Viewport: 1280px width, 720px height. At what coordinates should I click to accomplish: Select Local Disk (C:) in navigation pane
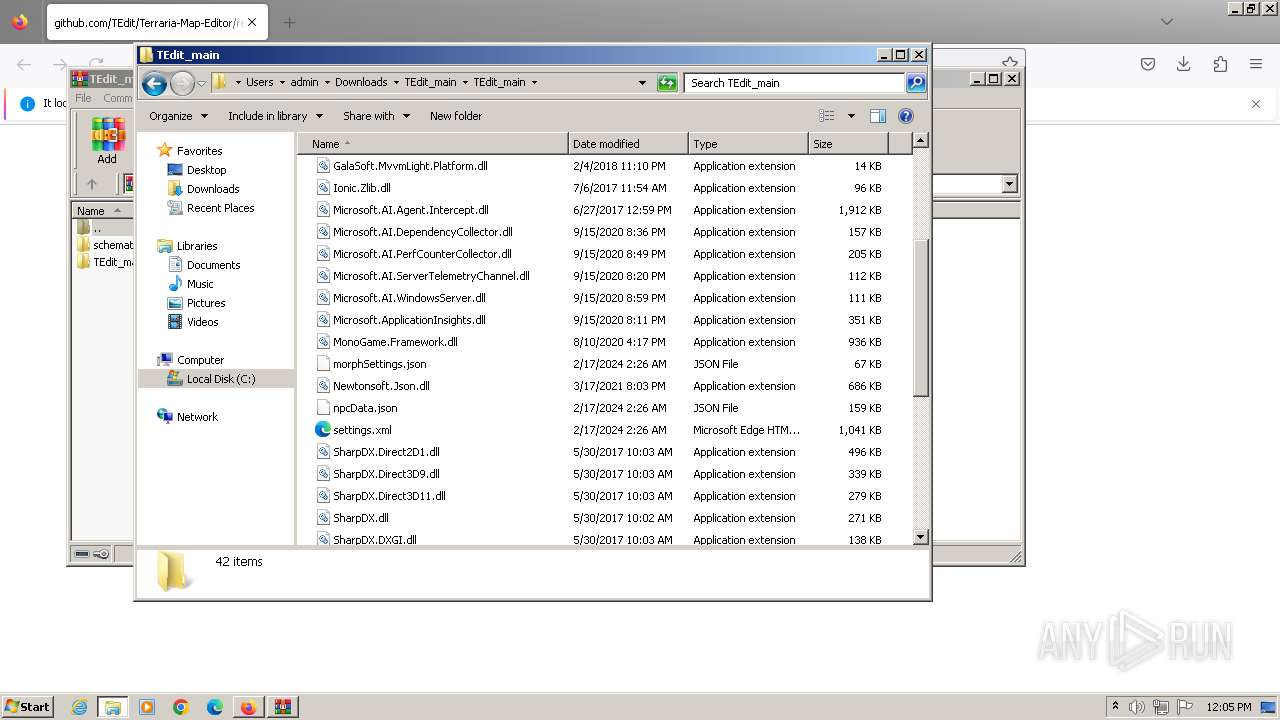pyautogui.click(x=220, y=379)
